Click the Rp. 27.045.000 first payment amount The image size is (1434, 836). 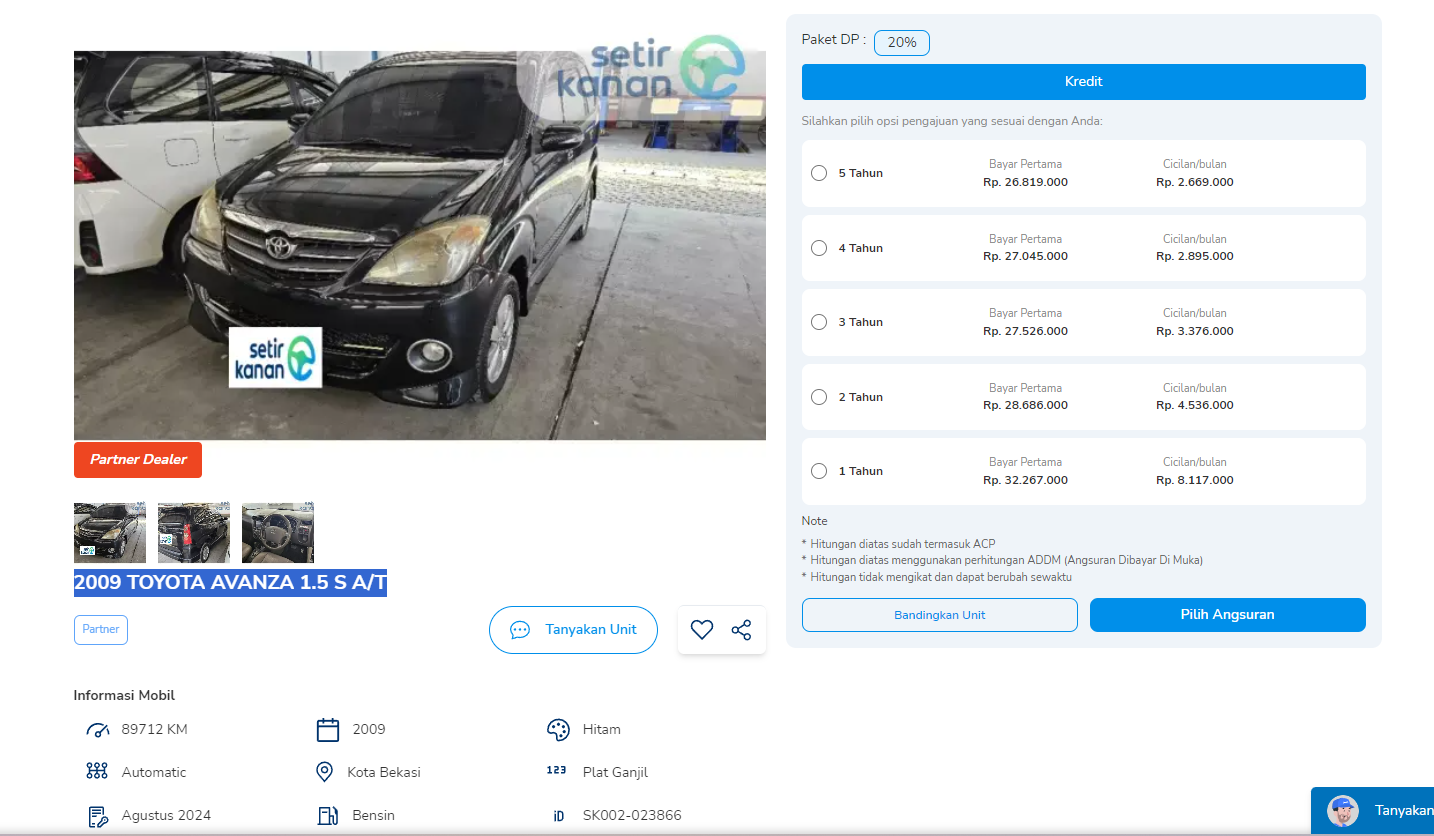pyautogui.click(x=1025, y=256)
